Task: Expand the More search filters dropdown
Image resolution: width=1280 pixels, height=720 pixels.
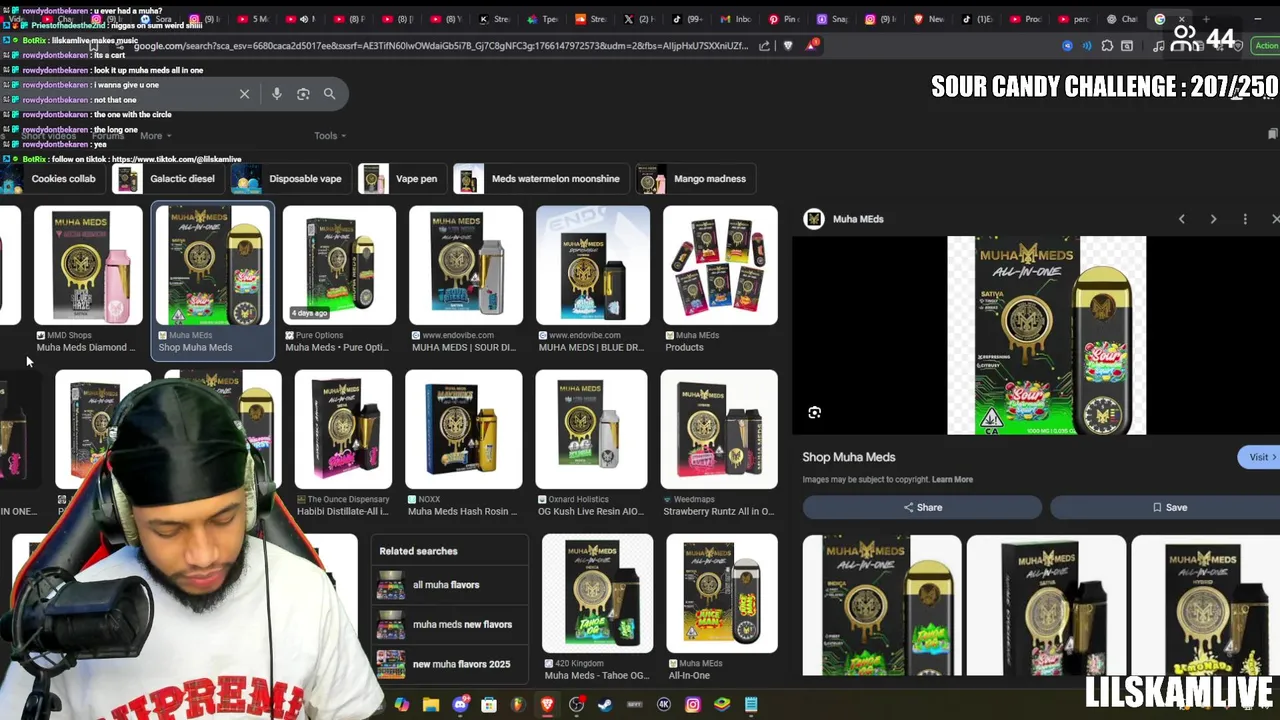Action: (156, 136)
